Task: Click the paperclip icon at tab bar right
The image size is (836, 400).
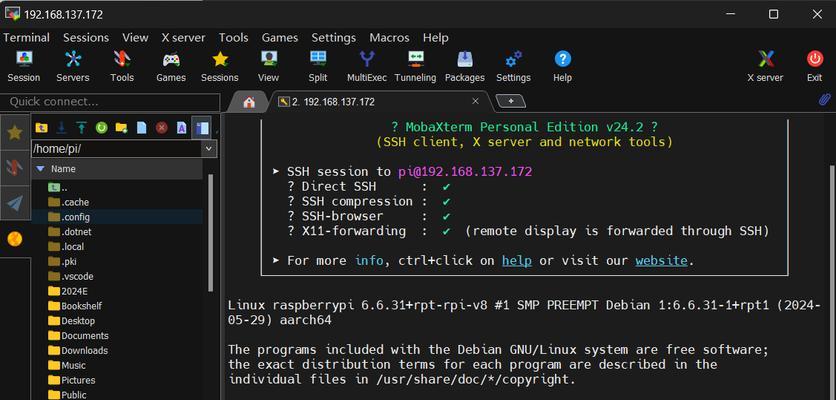Action: (824, 100)
